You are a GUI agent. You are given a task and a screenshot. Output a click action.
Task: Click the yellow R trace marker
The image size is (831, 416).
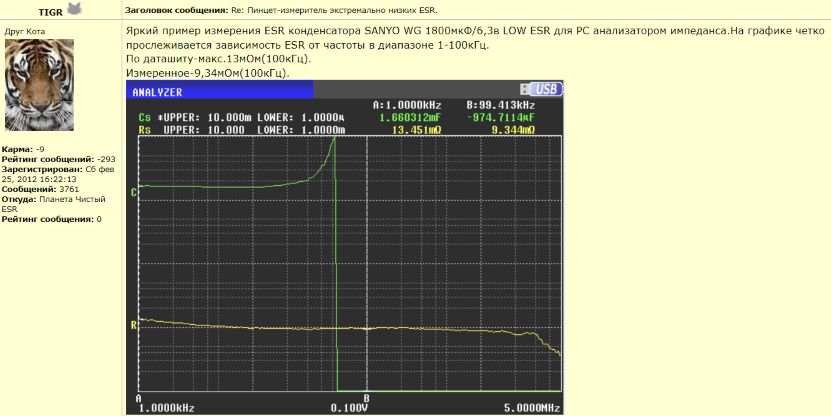click(x=134, y=325)
